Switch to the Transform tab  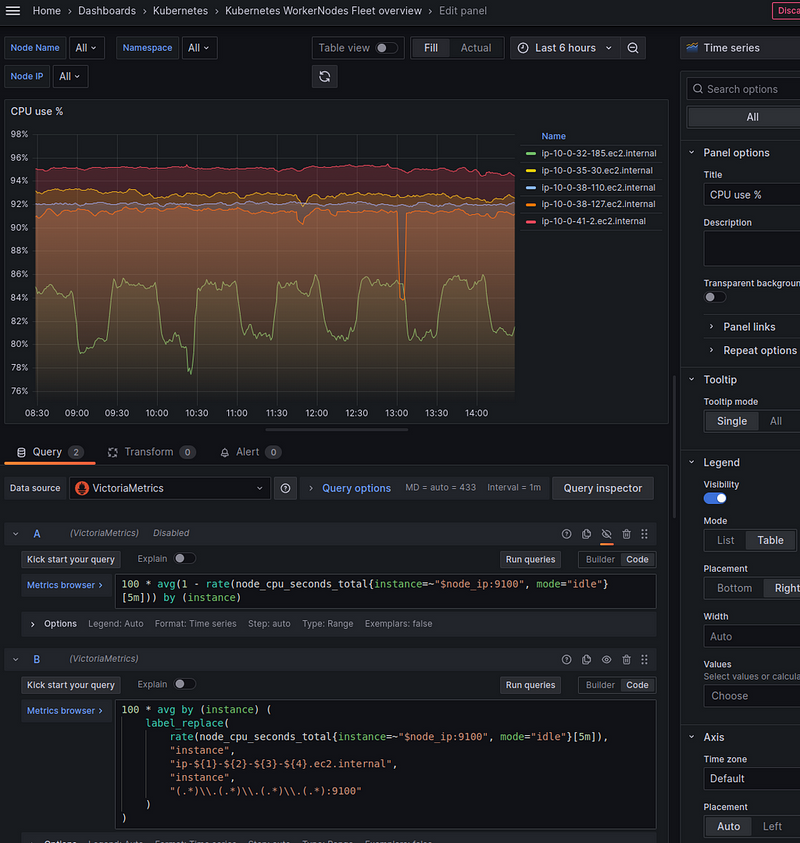pos(148,452)
